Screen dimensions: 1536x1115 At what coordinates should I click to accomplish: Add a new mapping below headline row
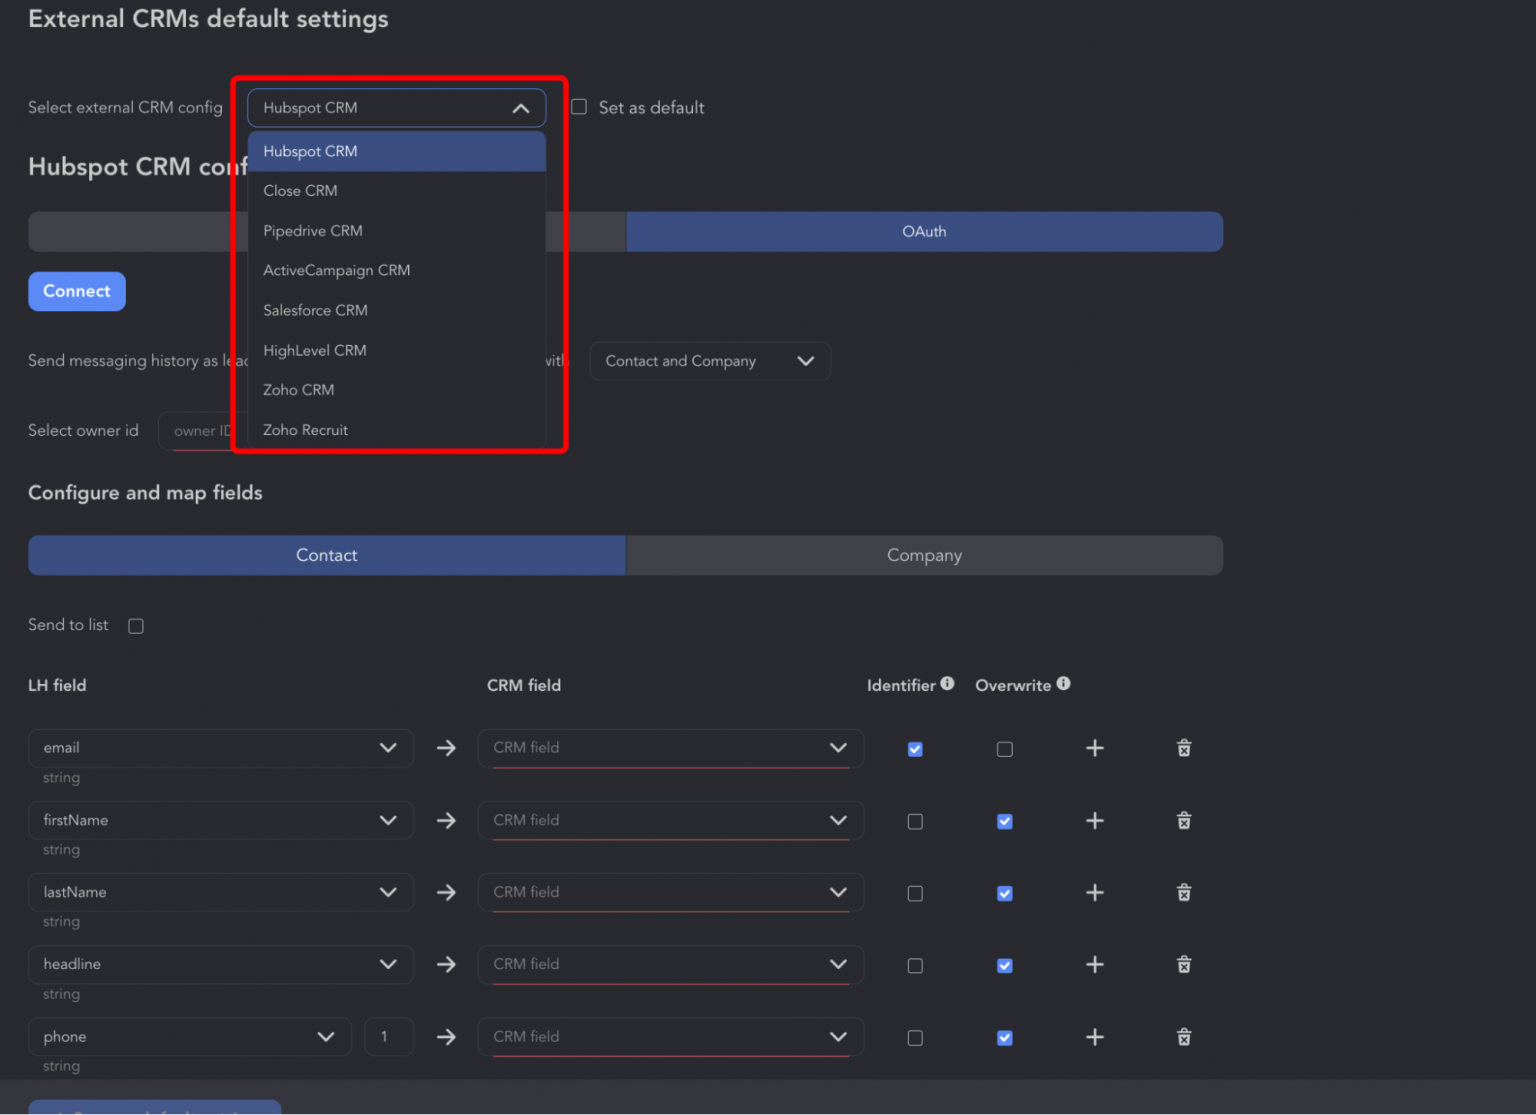point(1094,964)
